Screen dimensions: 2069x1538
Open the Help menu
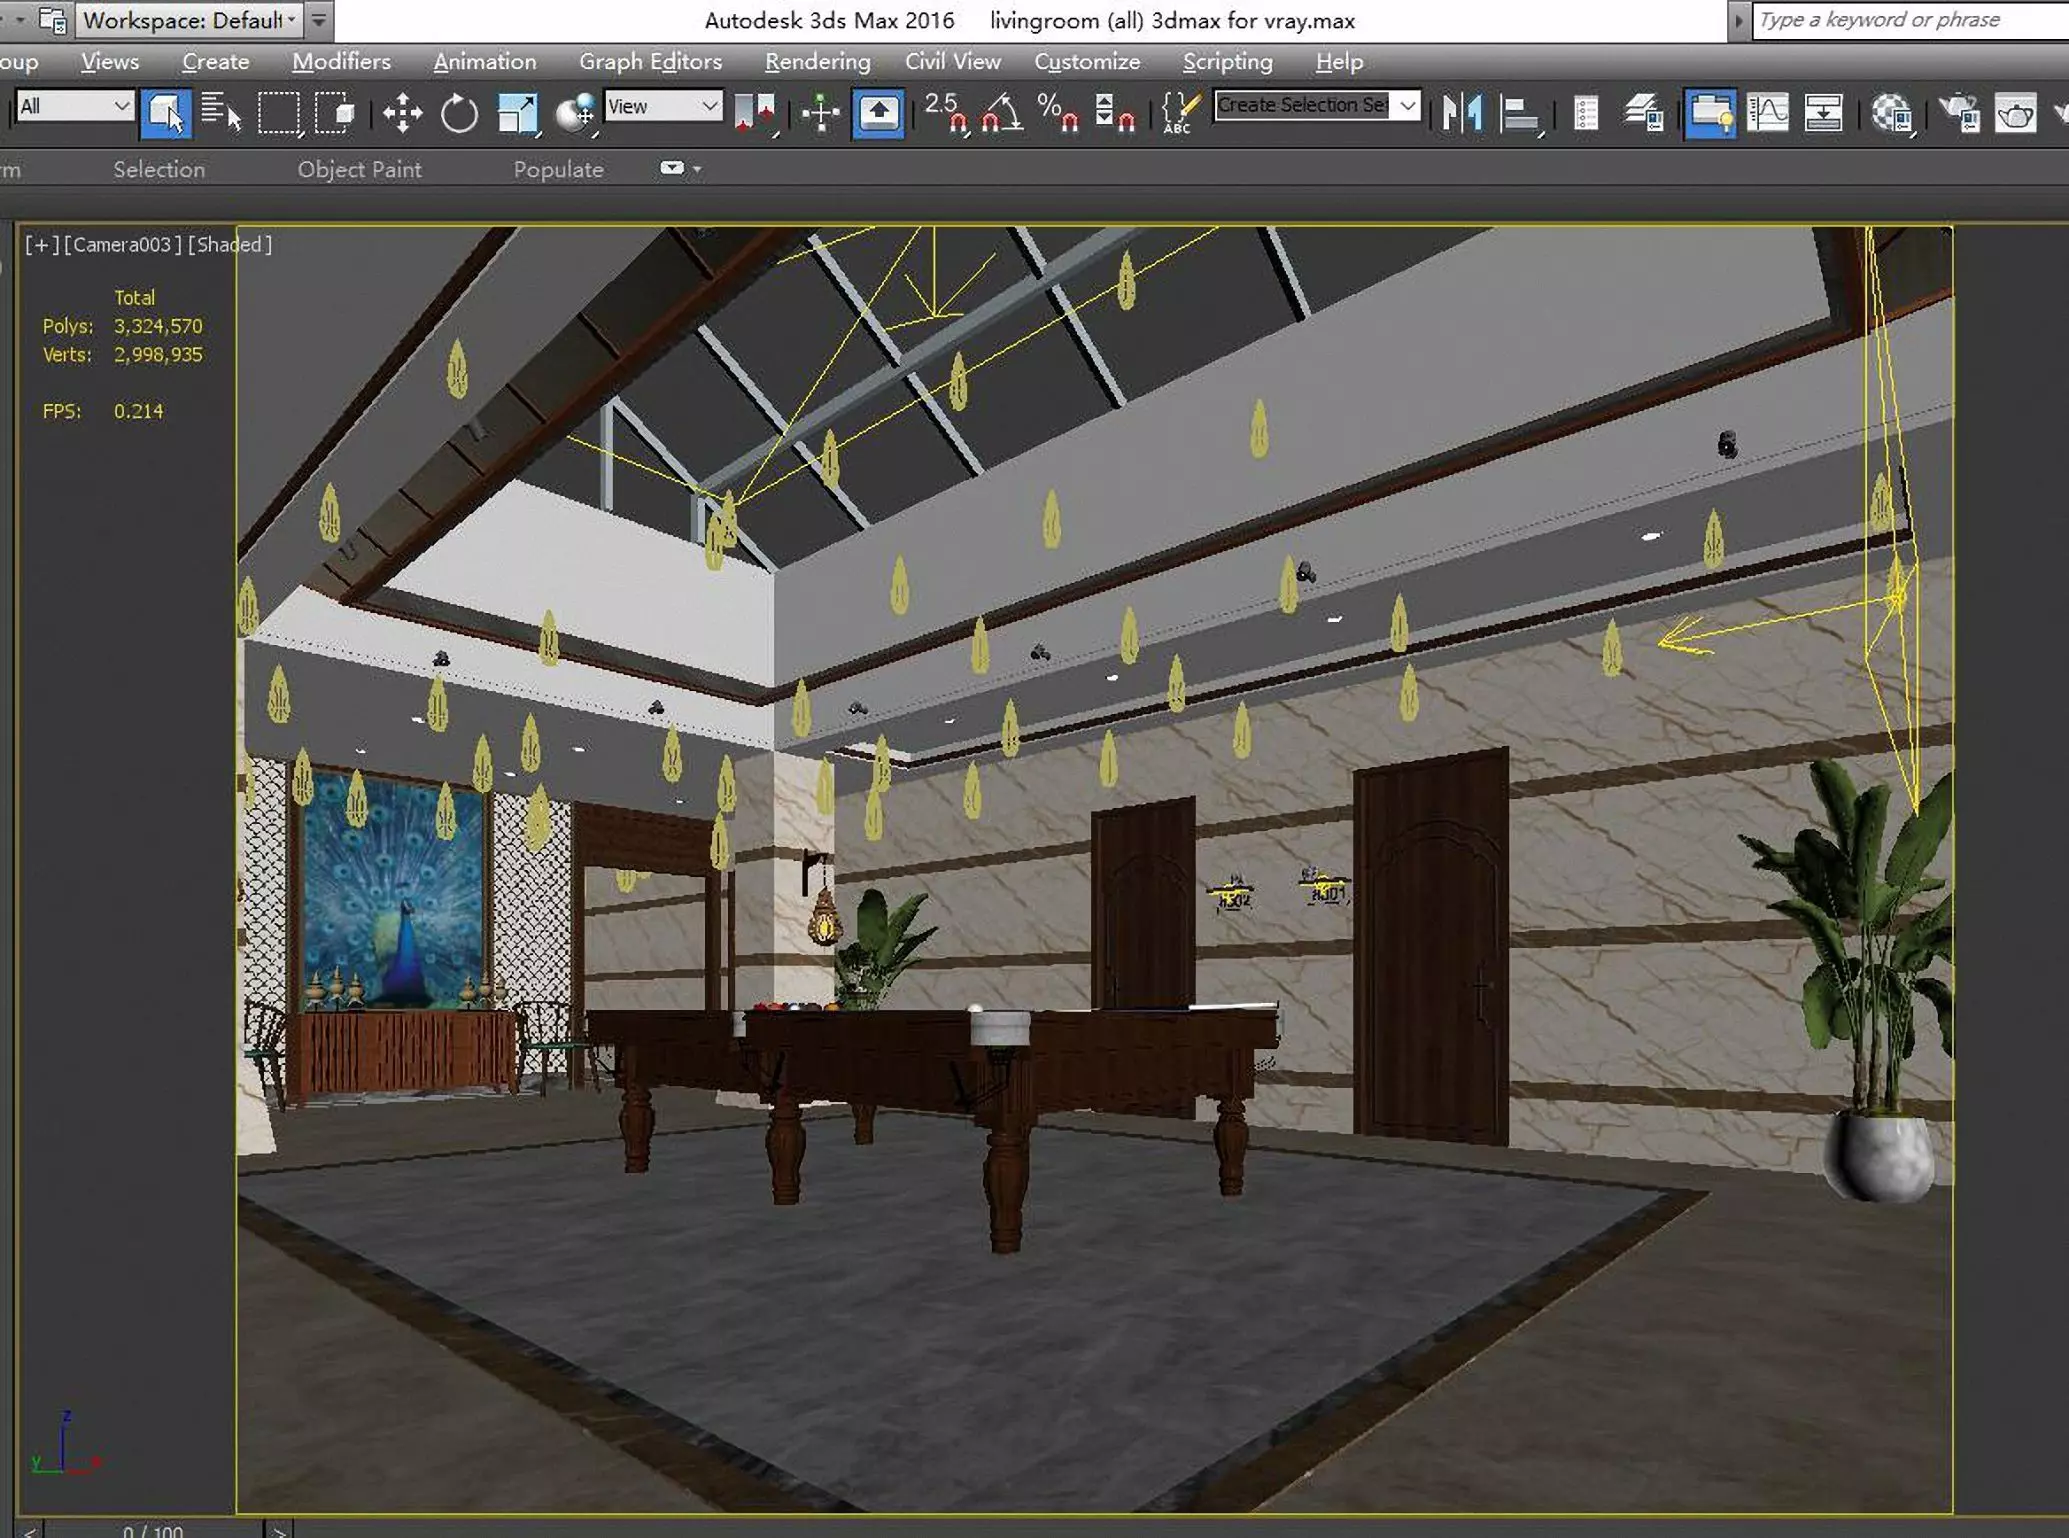click(x=1339, y=61)
